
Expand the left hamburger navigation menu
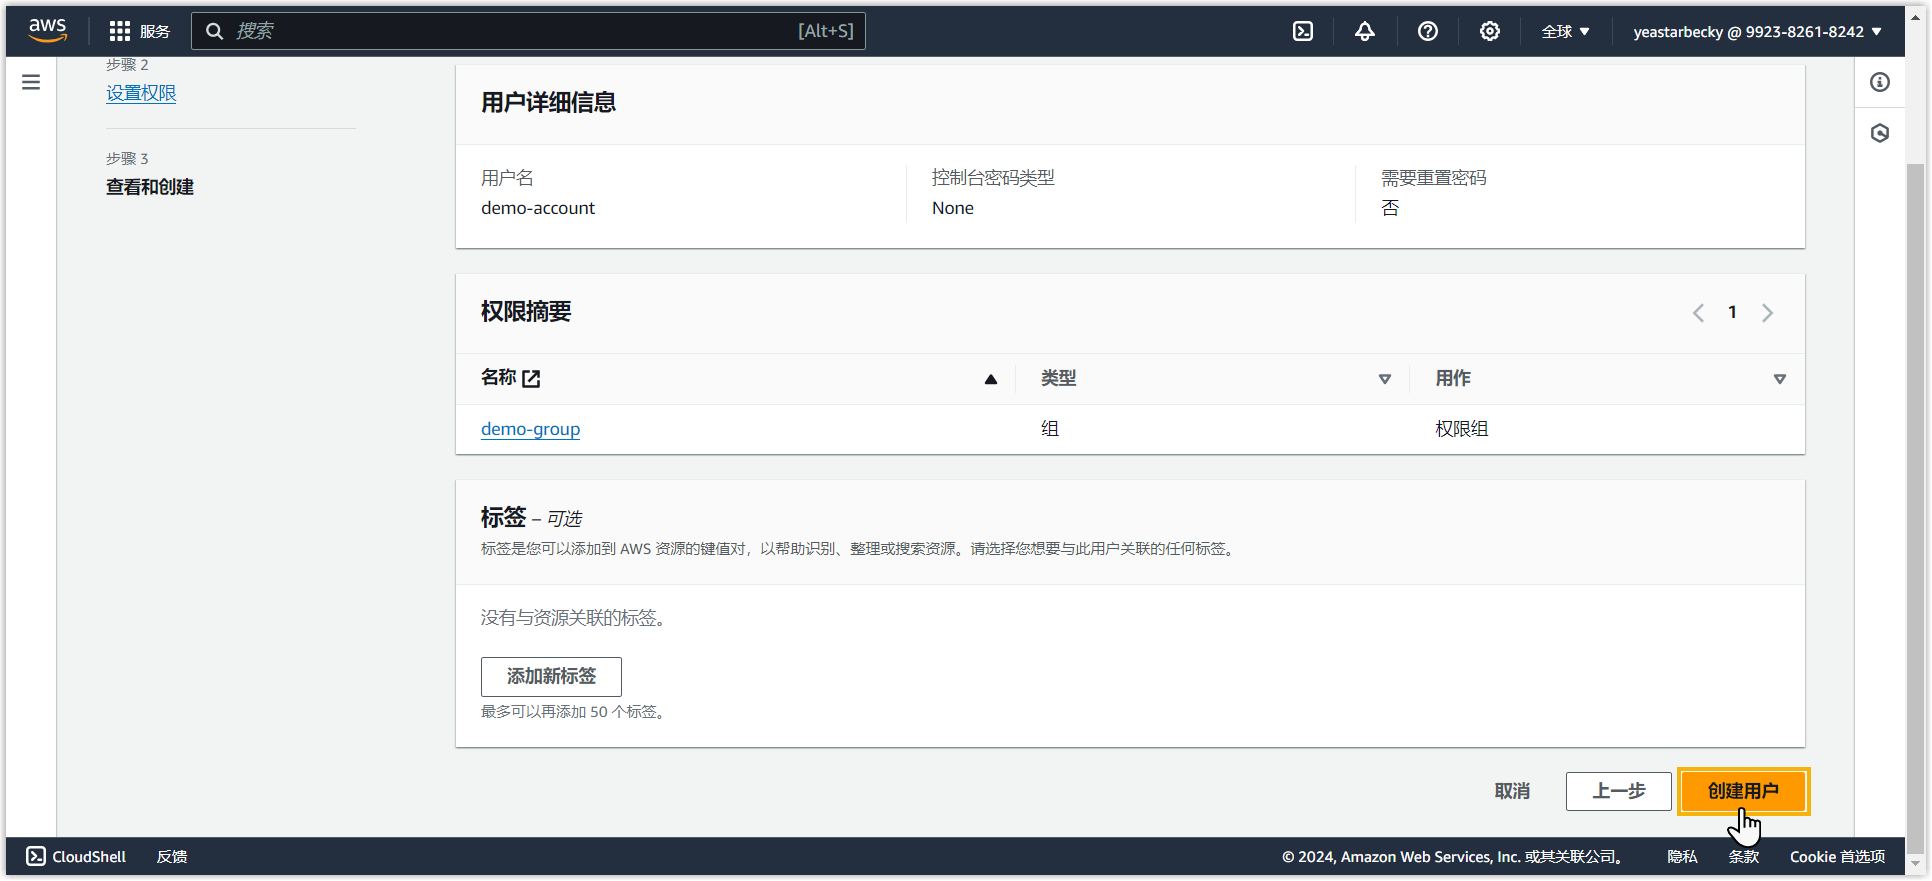click(x=31, y=82)
